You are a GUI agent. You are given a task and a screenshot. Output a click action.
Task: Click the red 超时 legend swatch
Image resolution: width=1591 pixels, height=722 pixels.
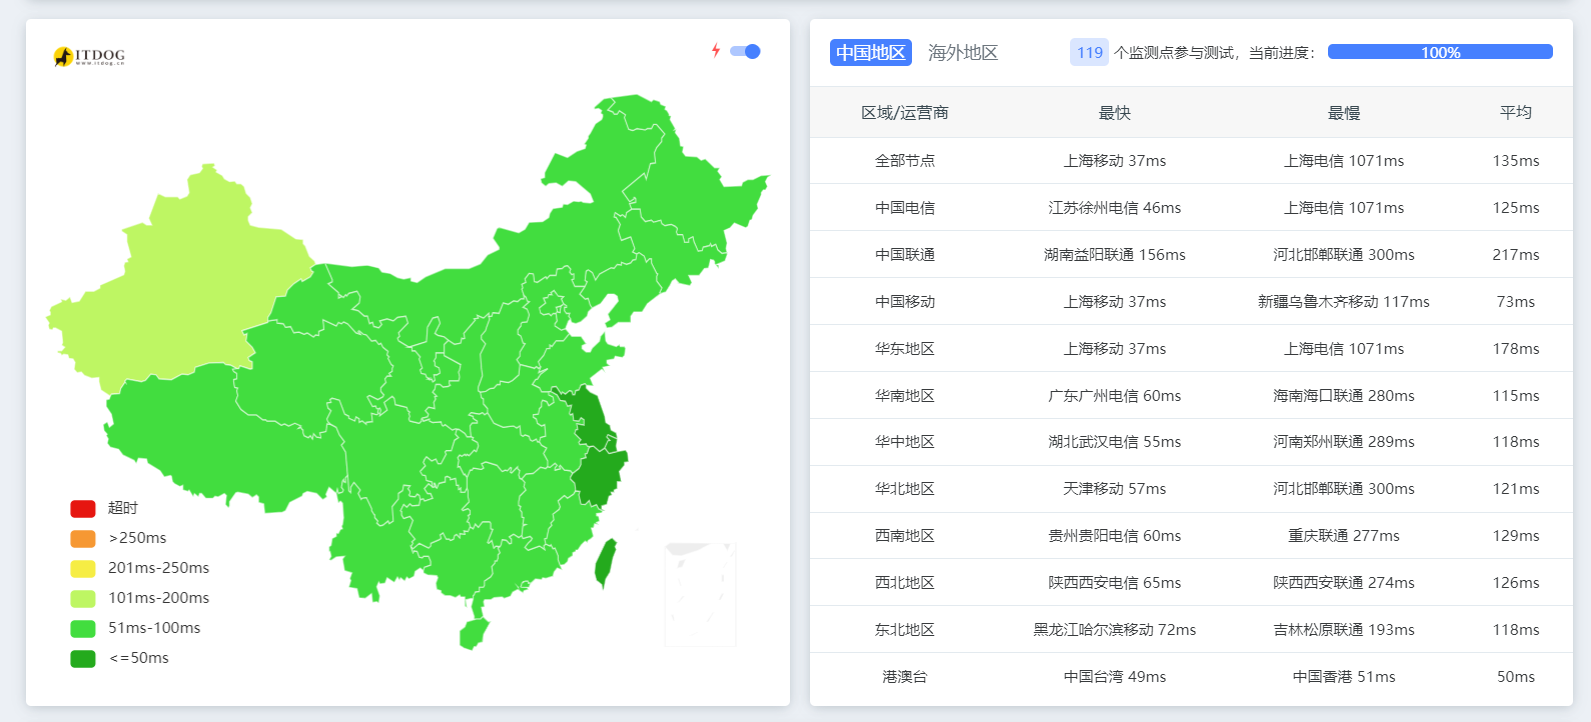83,509
